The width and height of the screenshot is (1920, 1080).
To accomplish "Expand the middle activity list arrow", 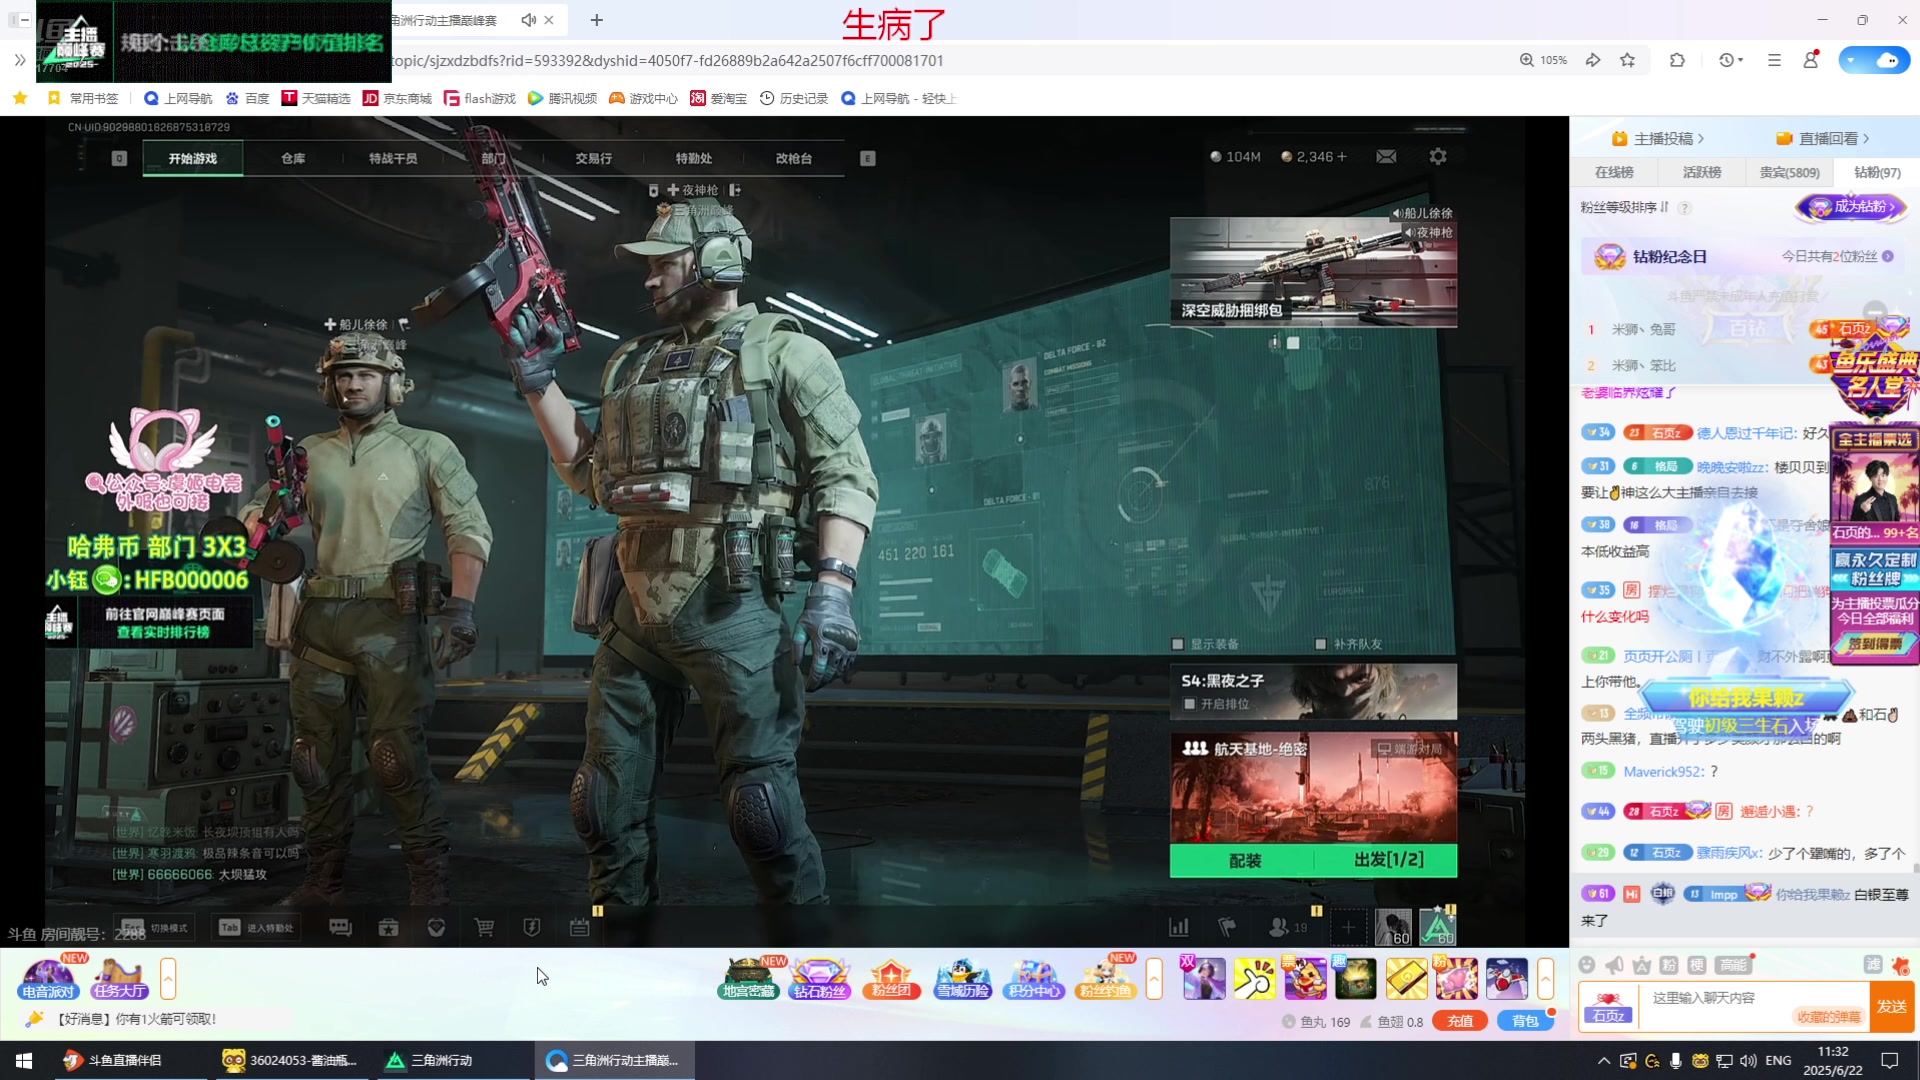I will 1154,978.
